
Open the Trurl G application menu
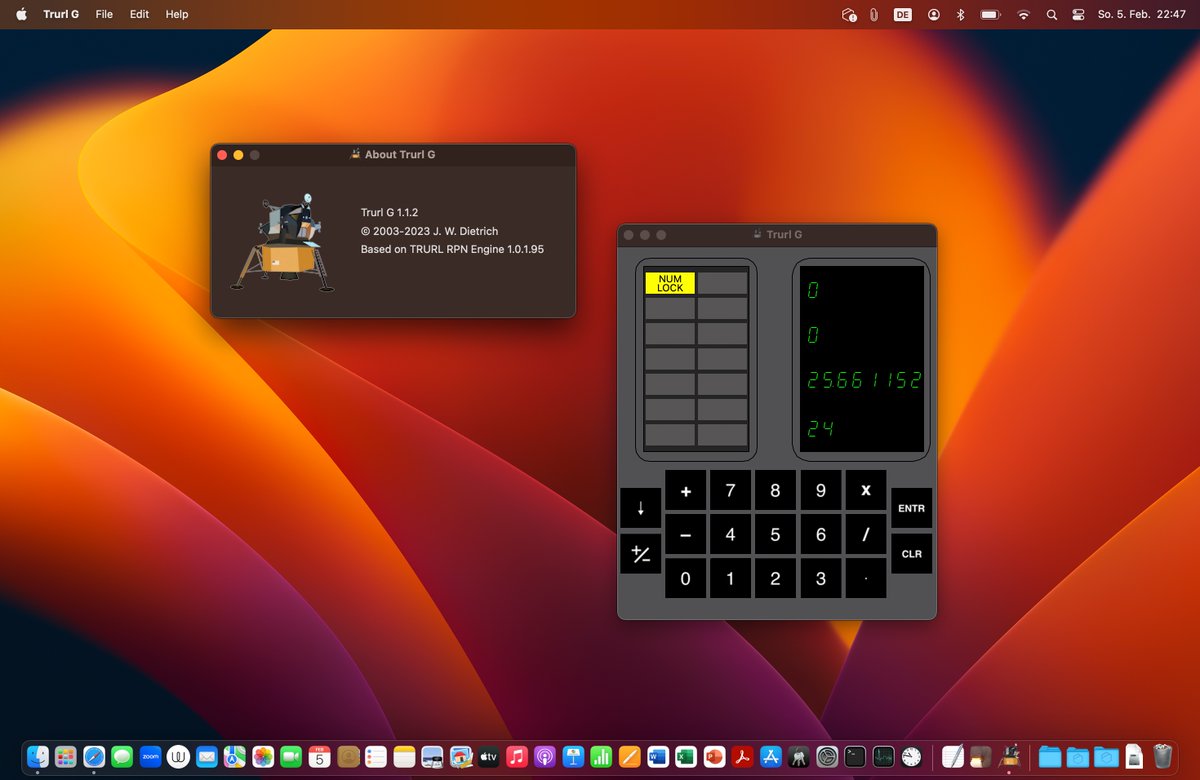(x=61, y=14)
